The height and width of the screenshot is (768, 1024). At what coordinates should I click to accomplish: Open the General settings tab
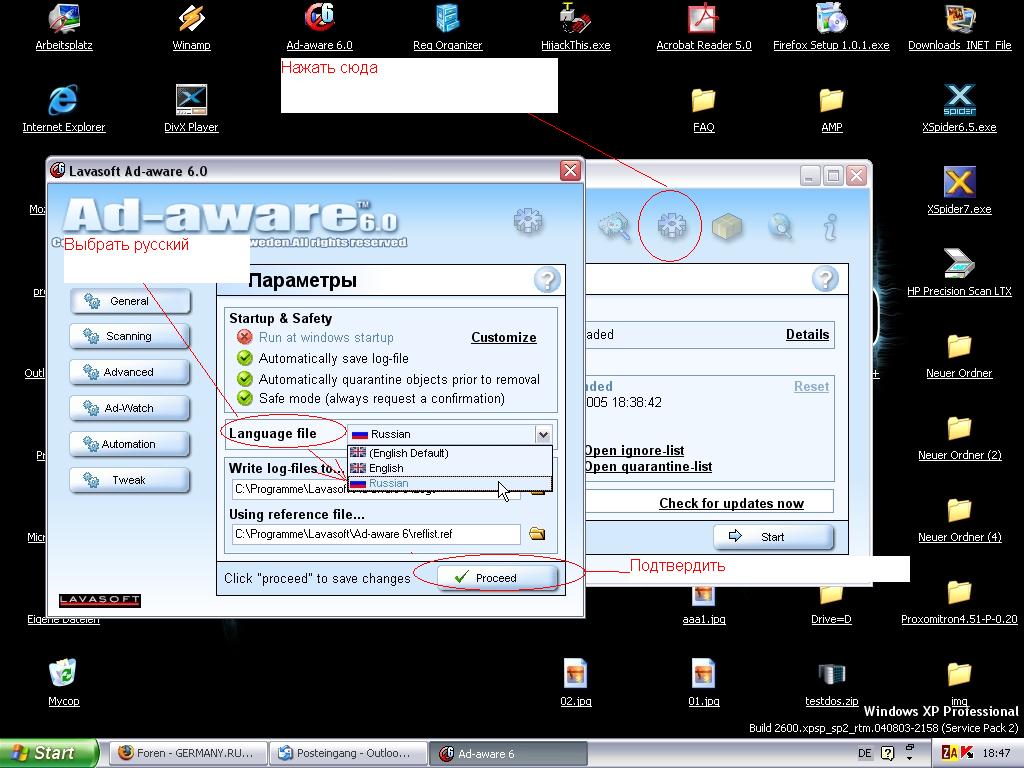coord(130,301)
